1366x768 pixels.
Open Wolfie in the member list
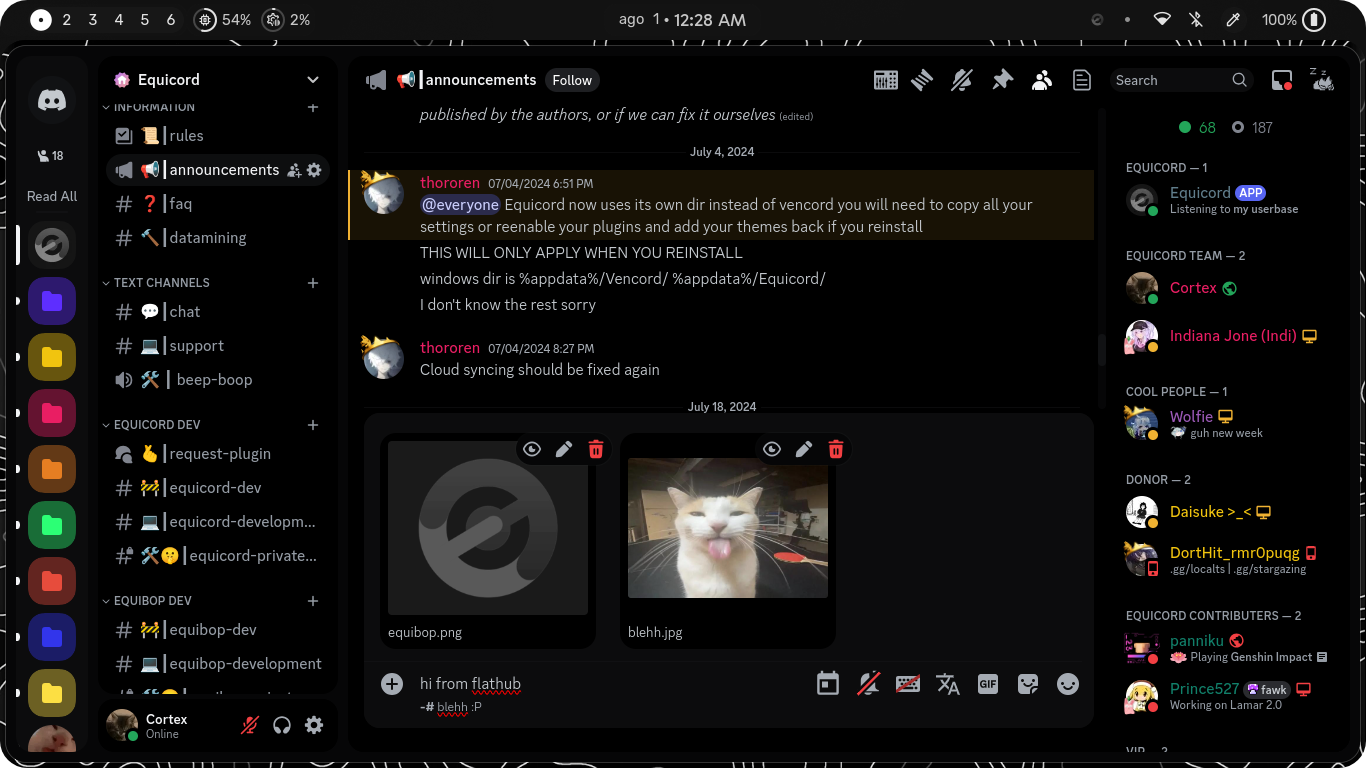pos(1225,424)
